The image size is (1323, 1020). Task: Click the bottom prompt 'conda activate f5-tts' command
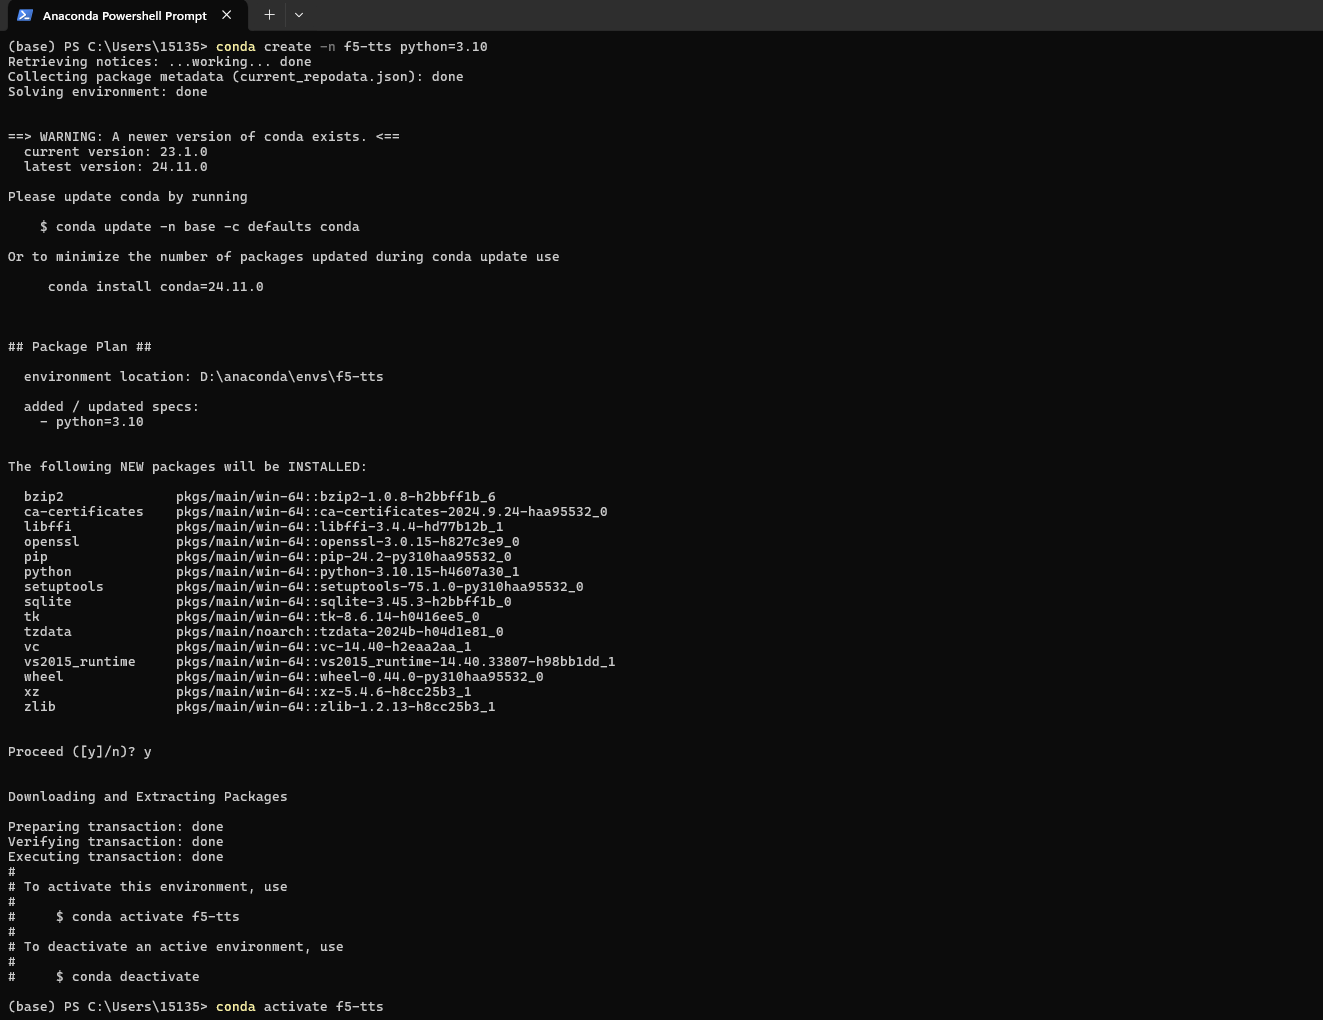300,1007
